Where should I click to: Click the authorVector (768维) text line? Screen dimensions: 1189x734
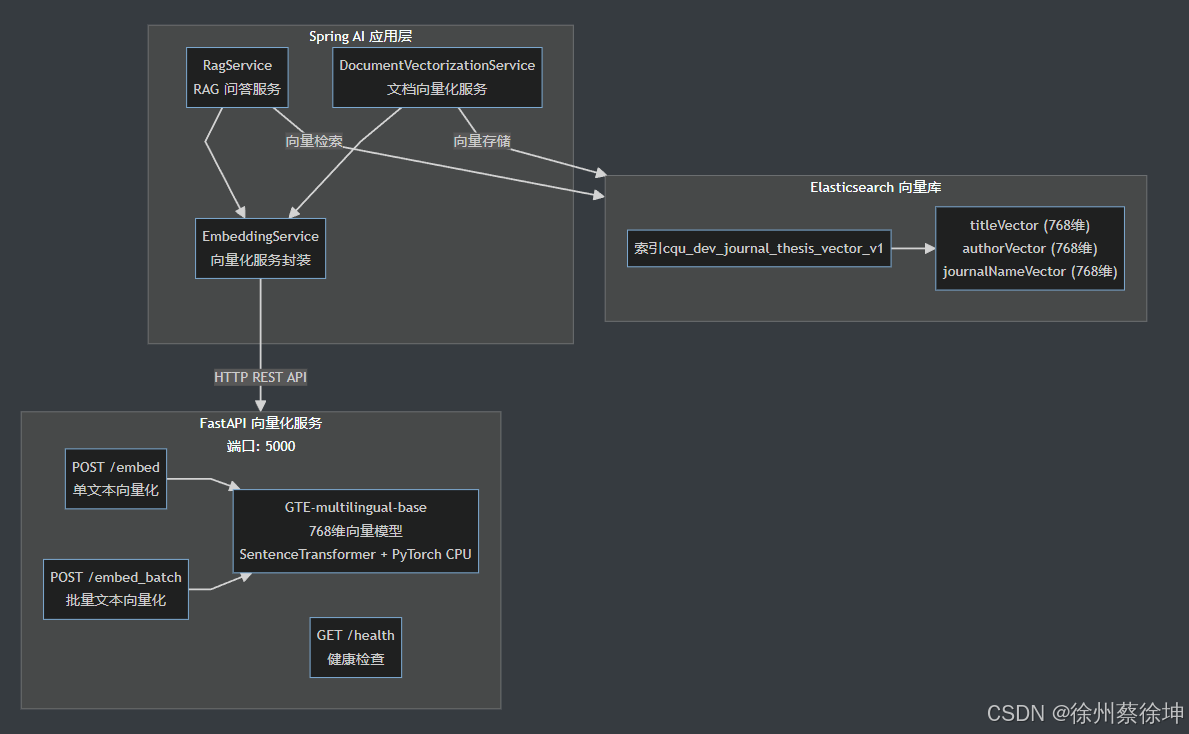pyautogui.click(x=1030, y=248)
